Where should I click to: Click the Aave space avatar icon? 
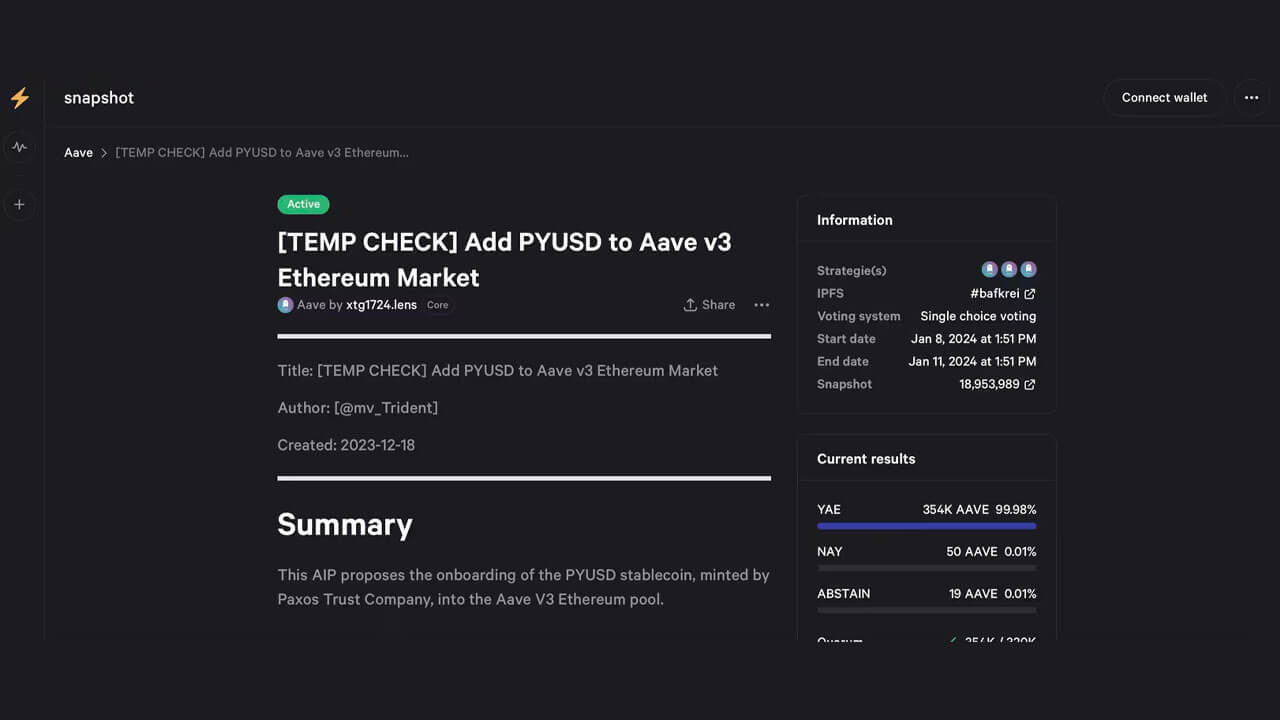click(x=286, y=305)
